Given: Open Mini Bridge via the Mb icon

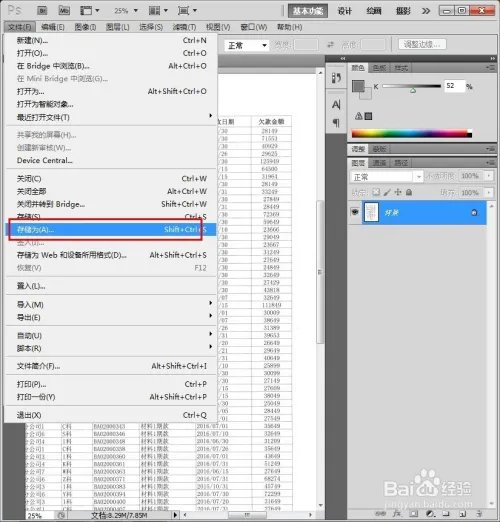Looking at the screenshot, I should click(x=64, y=11).
